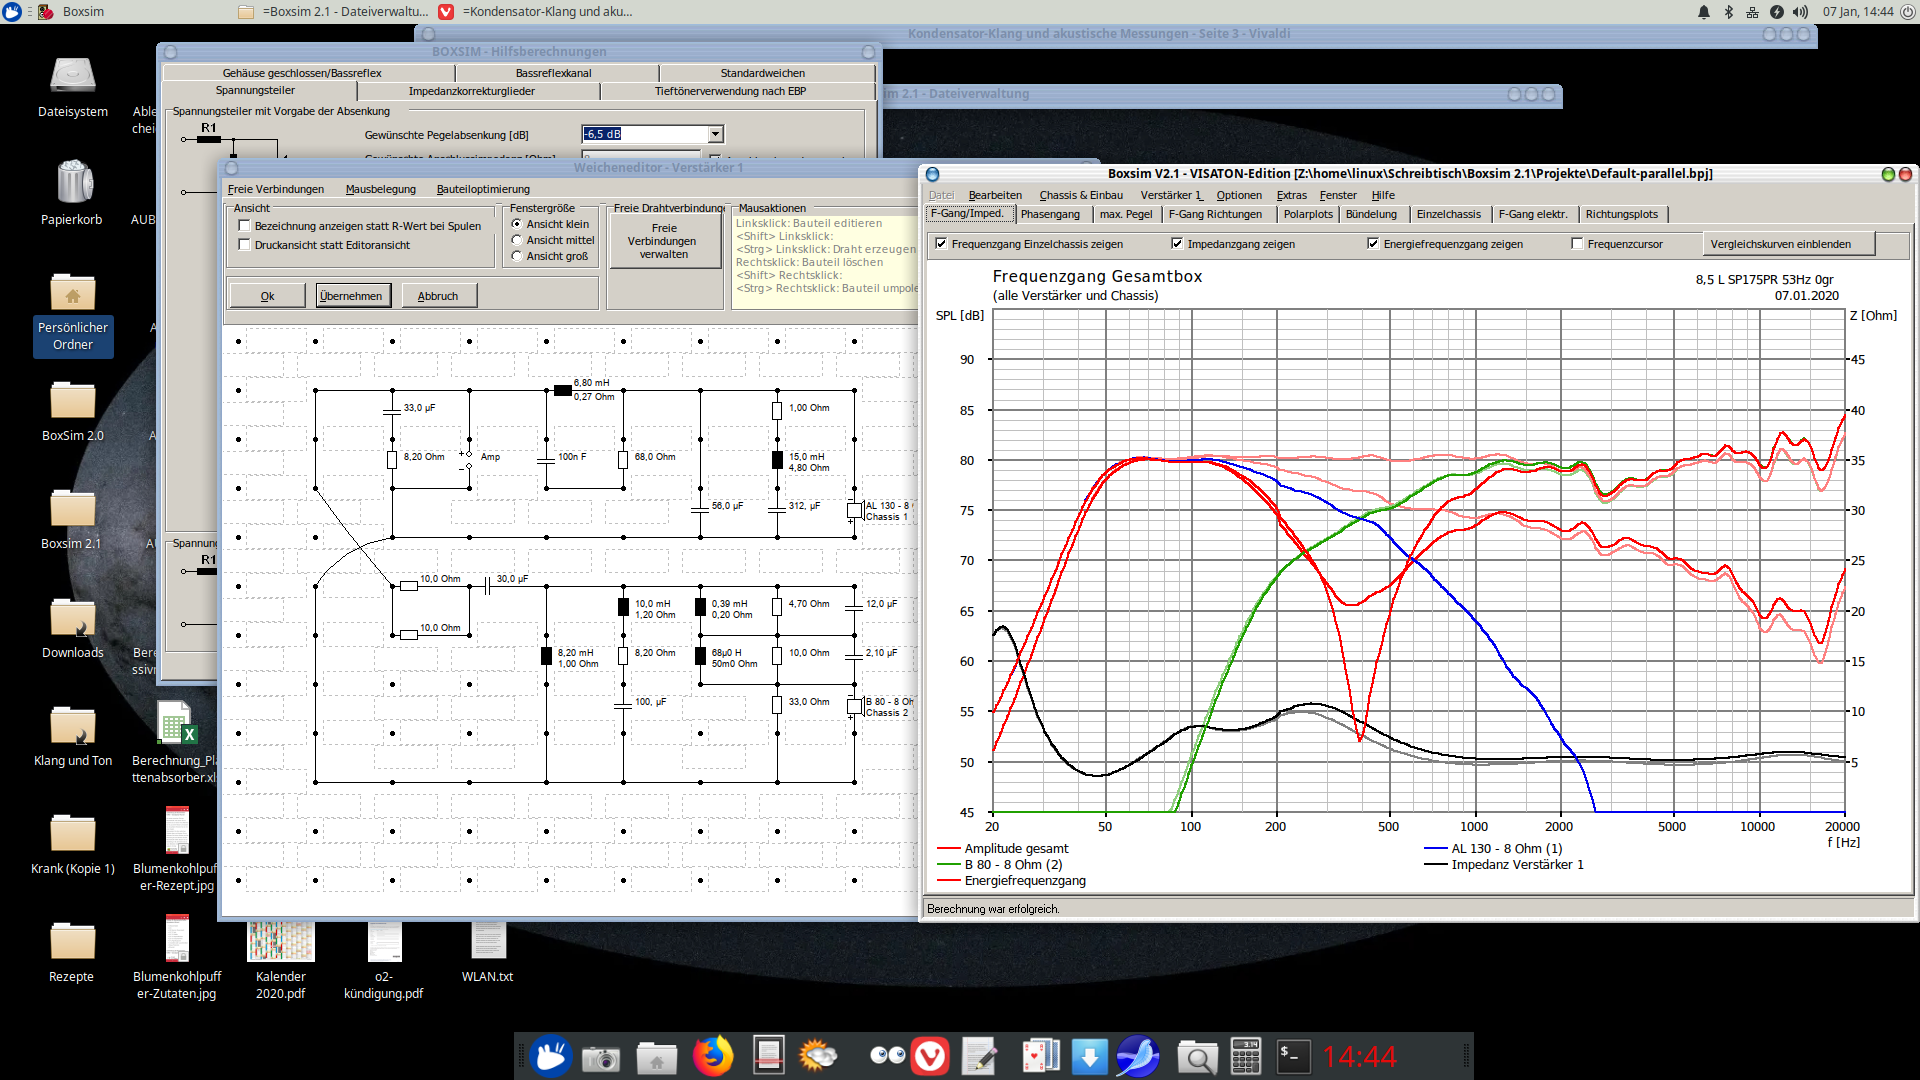Screen dimensions: 1920x1080
Task: Open Vivaldi browser from the dock
Action: click(931, 1056)
